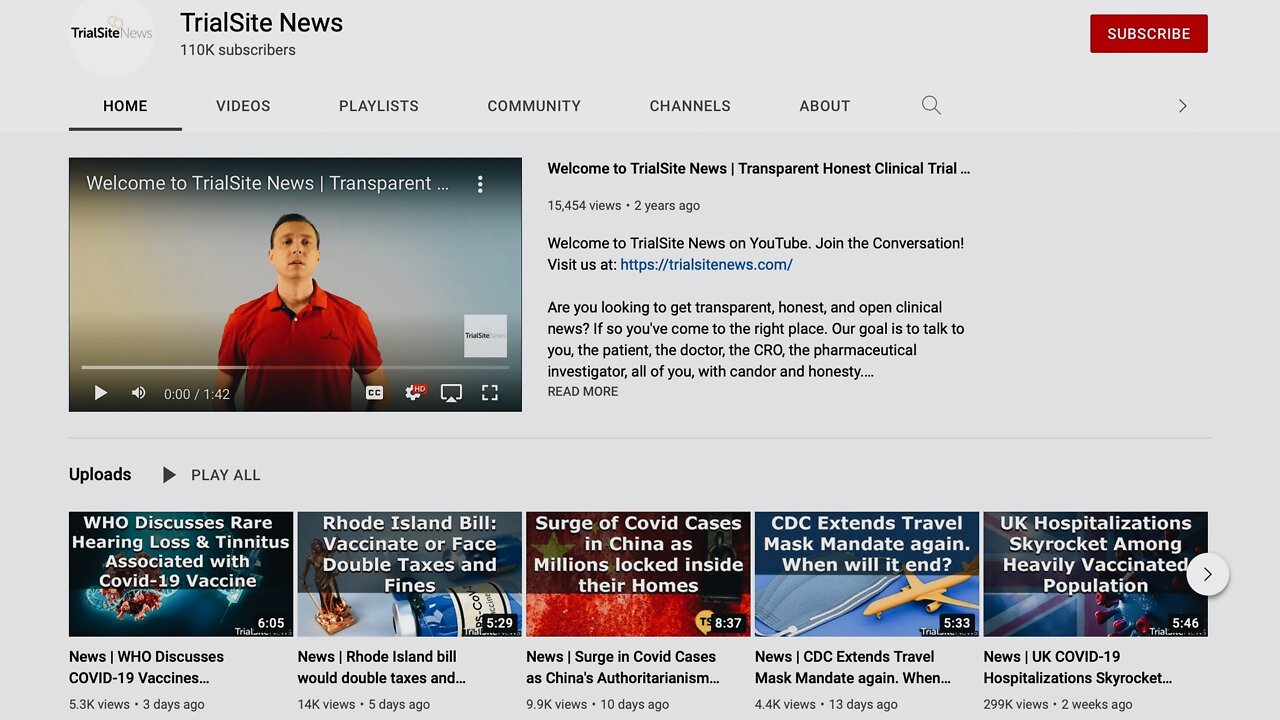The height and width of the screenshot is (720, 1280).
Task: Open the video's three-dot more options menu
Action: (x=480, y=184)
